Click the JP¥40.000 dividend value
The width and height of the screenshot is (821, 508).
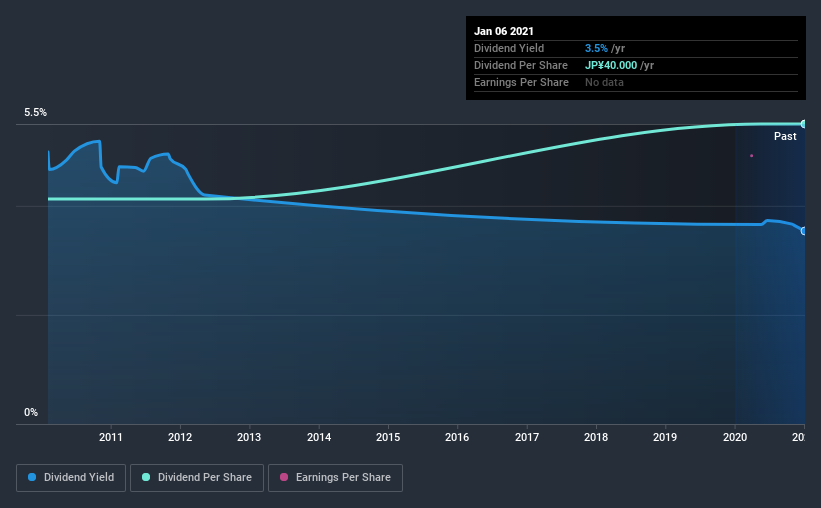click(611, 65)
